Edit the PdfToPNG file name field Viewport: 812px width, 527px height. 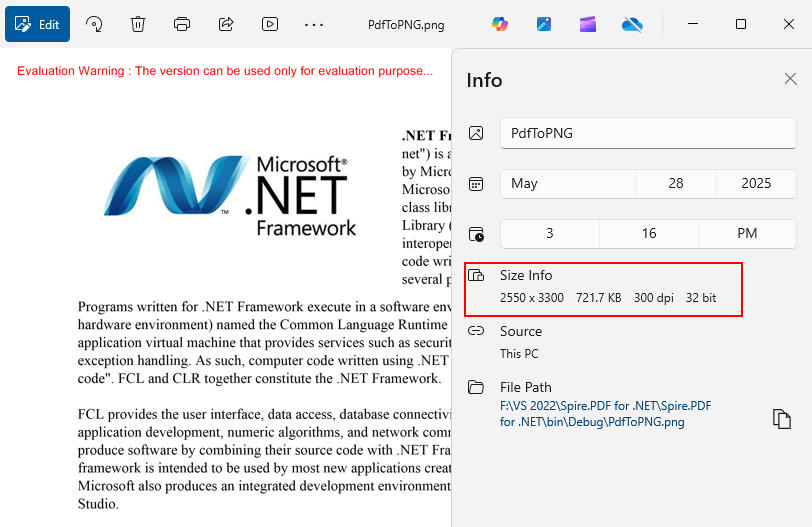tap(648, 133)
